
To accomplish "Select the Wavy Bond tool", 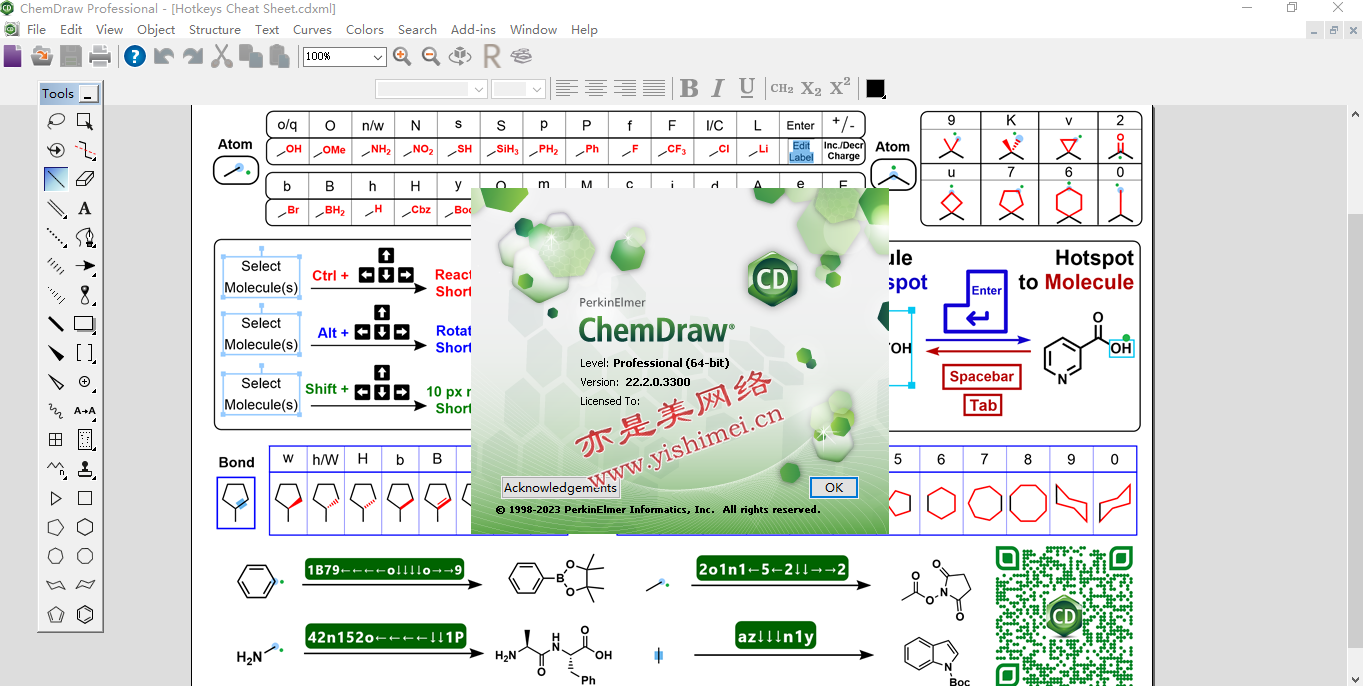I will [x=56, y=411].
